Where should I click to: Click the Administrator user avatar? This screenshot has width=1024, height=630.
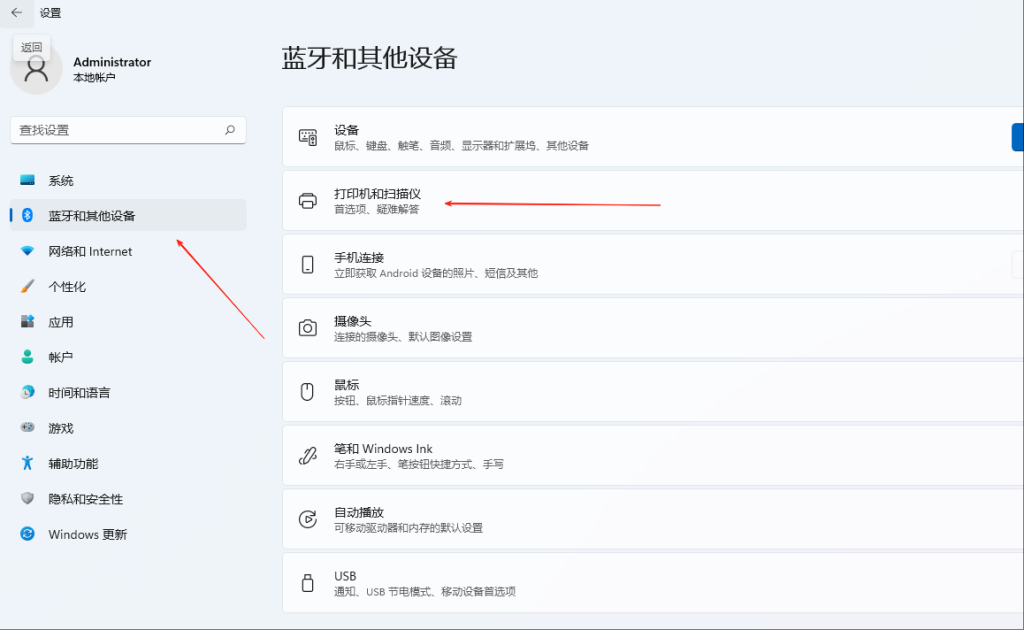coord(36,69)
